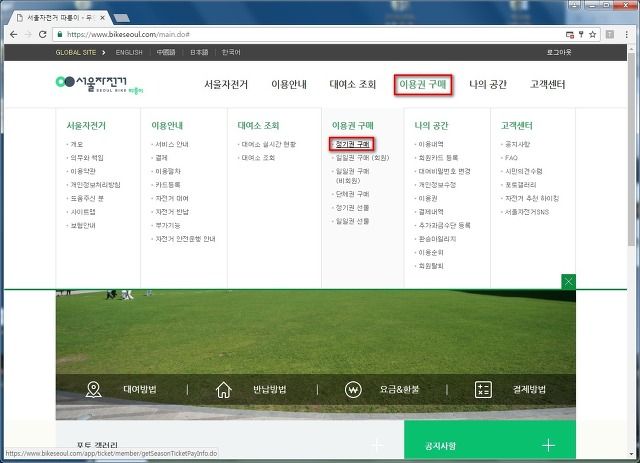Viewport: 640px width, 463px height.
Task: Open 개요 under 서울자전거
Action: [77, 144]
